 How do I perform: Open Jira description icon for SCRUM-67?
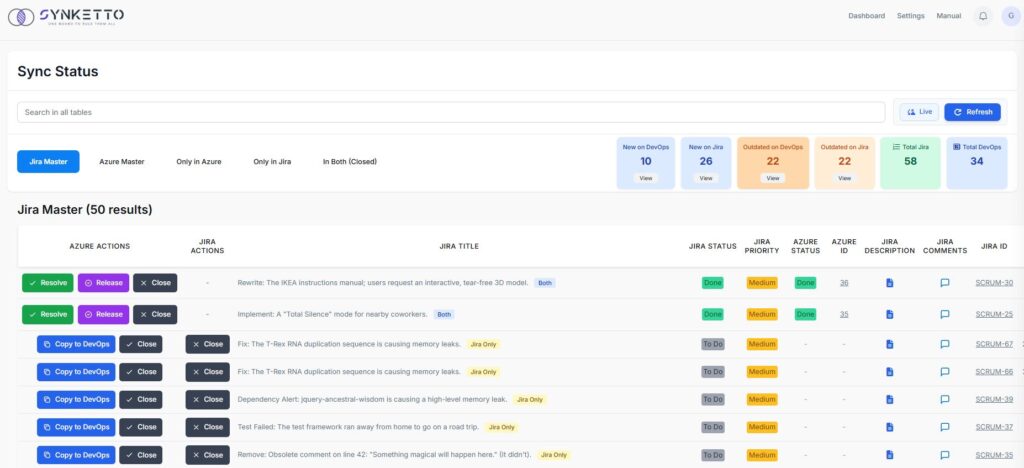(890, 344)
